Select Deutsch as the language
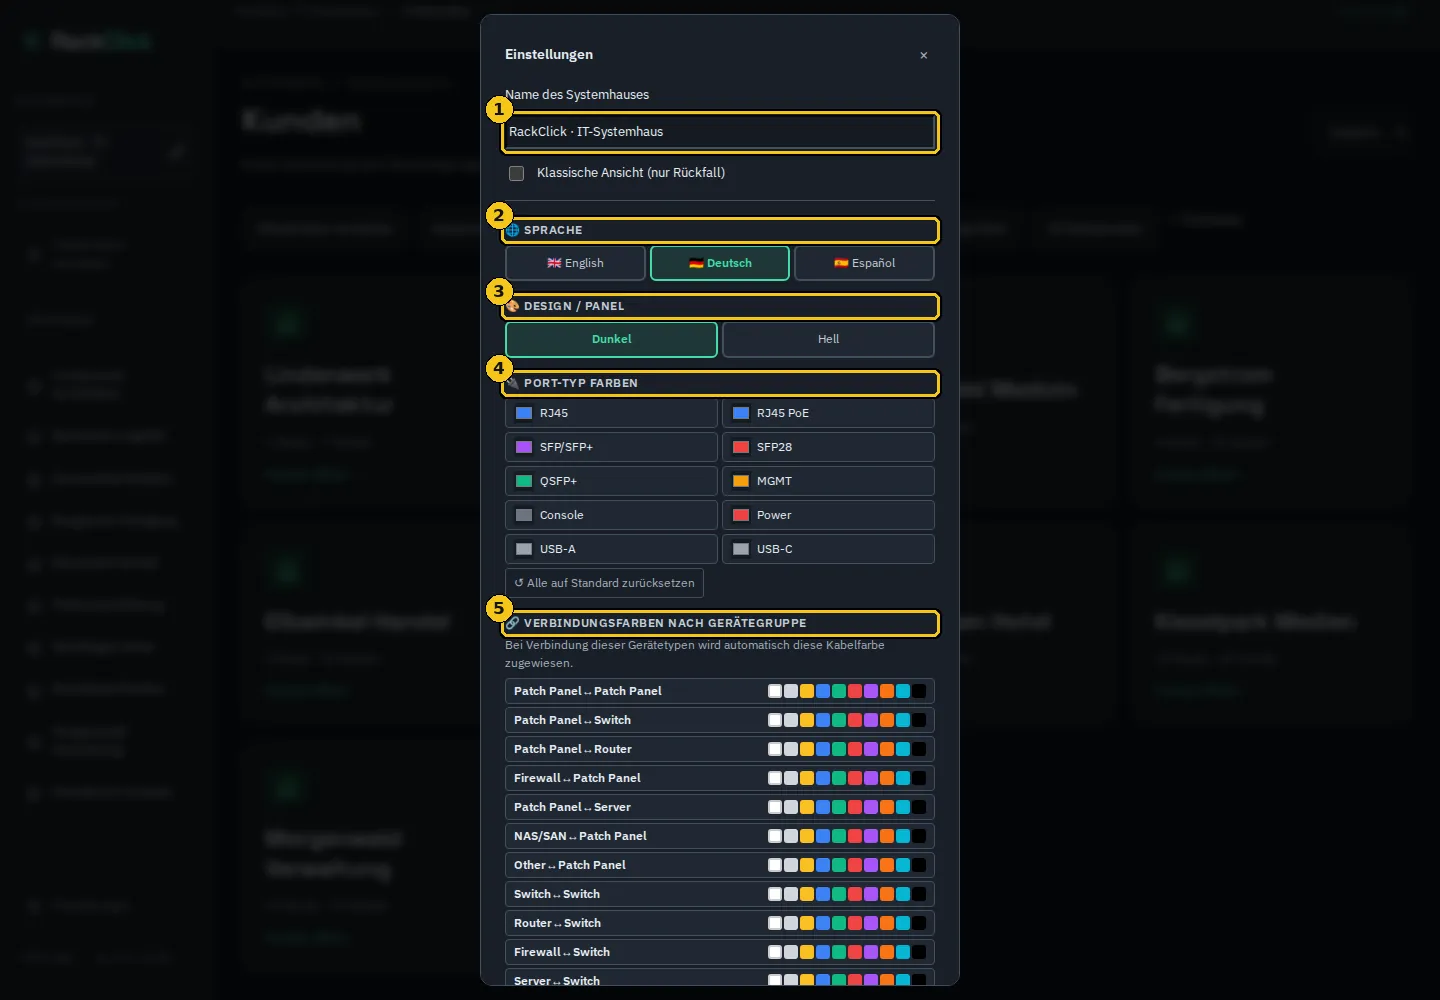The width and height of the screenshot is (1440, 1000). [720, 263]
